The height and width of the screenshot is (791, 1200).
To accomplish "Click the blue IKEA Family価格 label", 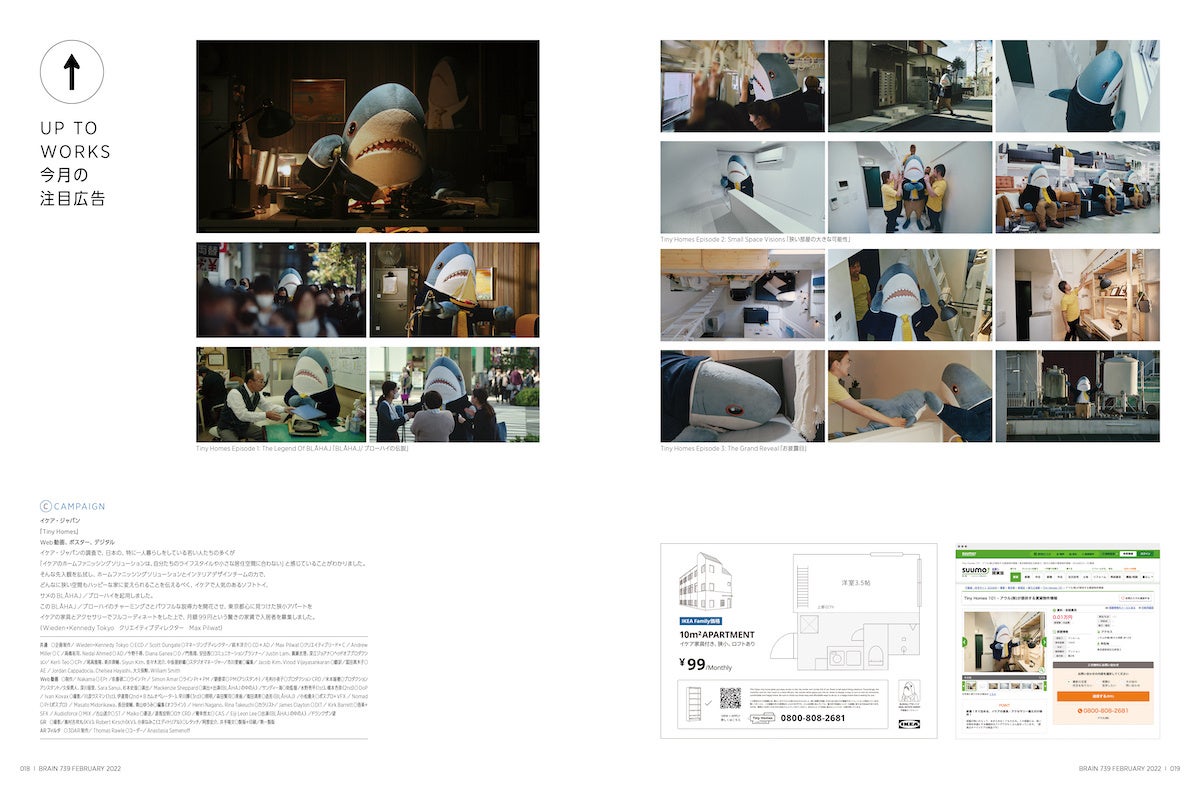I will (x=700, y=620).
